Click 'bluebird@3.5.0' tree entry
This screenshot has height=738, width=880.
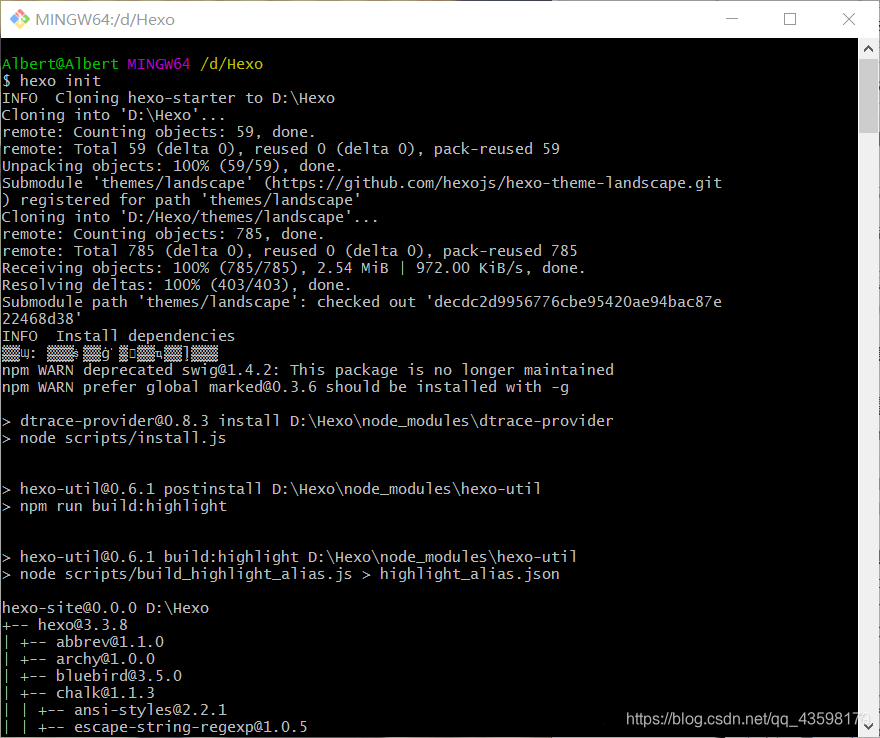point(119,676)
